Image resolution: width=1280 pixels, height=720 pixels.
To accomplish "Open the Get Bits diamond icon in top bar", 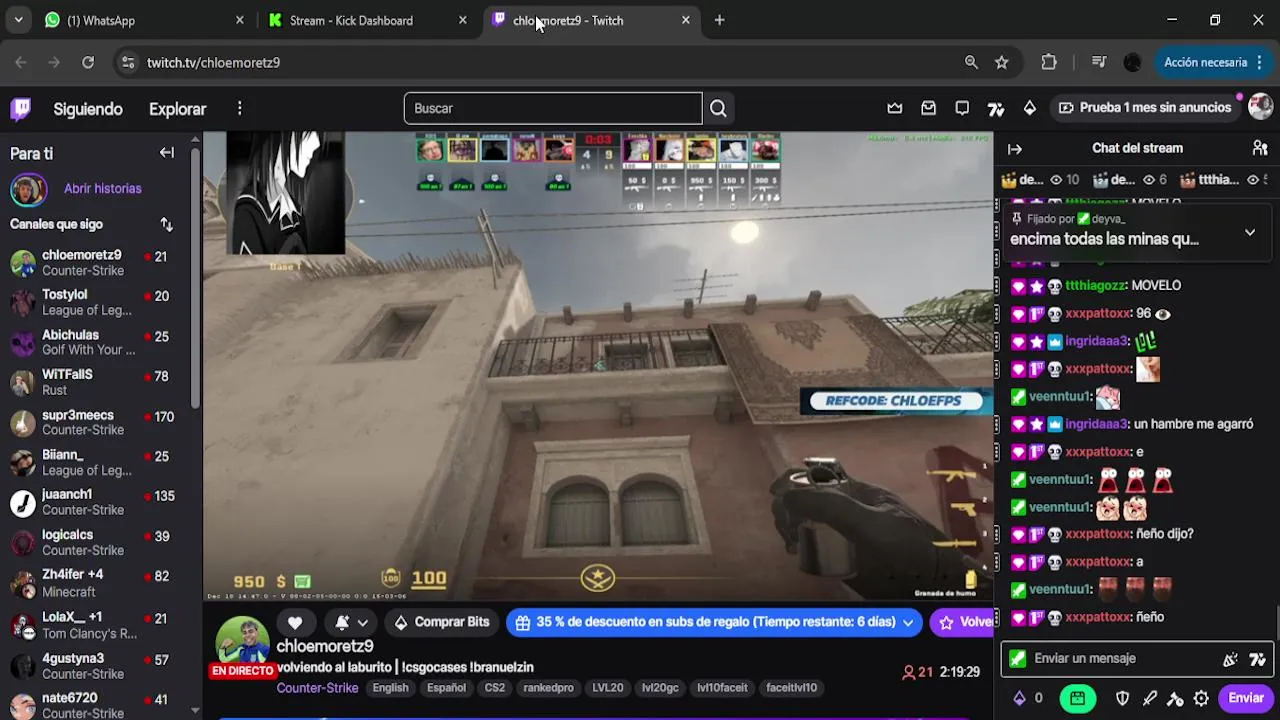I will [1030, 108].
